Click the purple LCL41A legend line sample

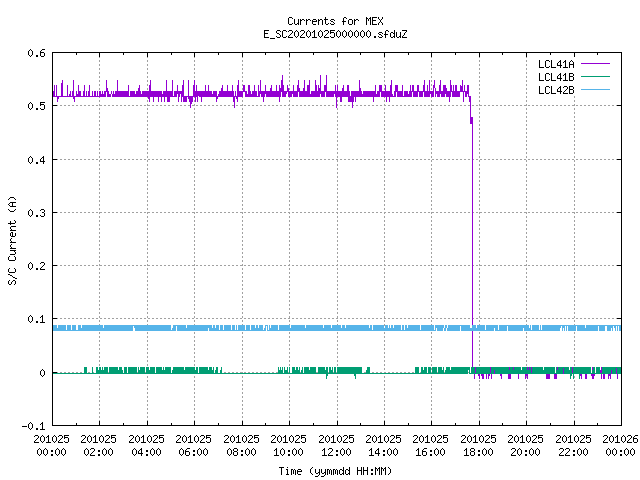(596, 64)
